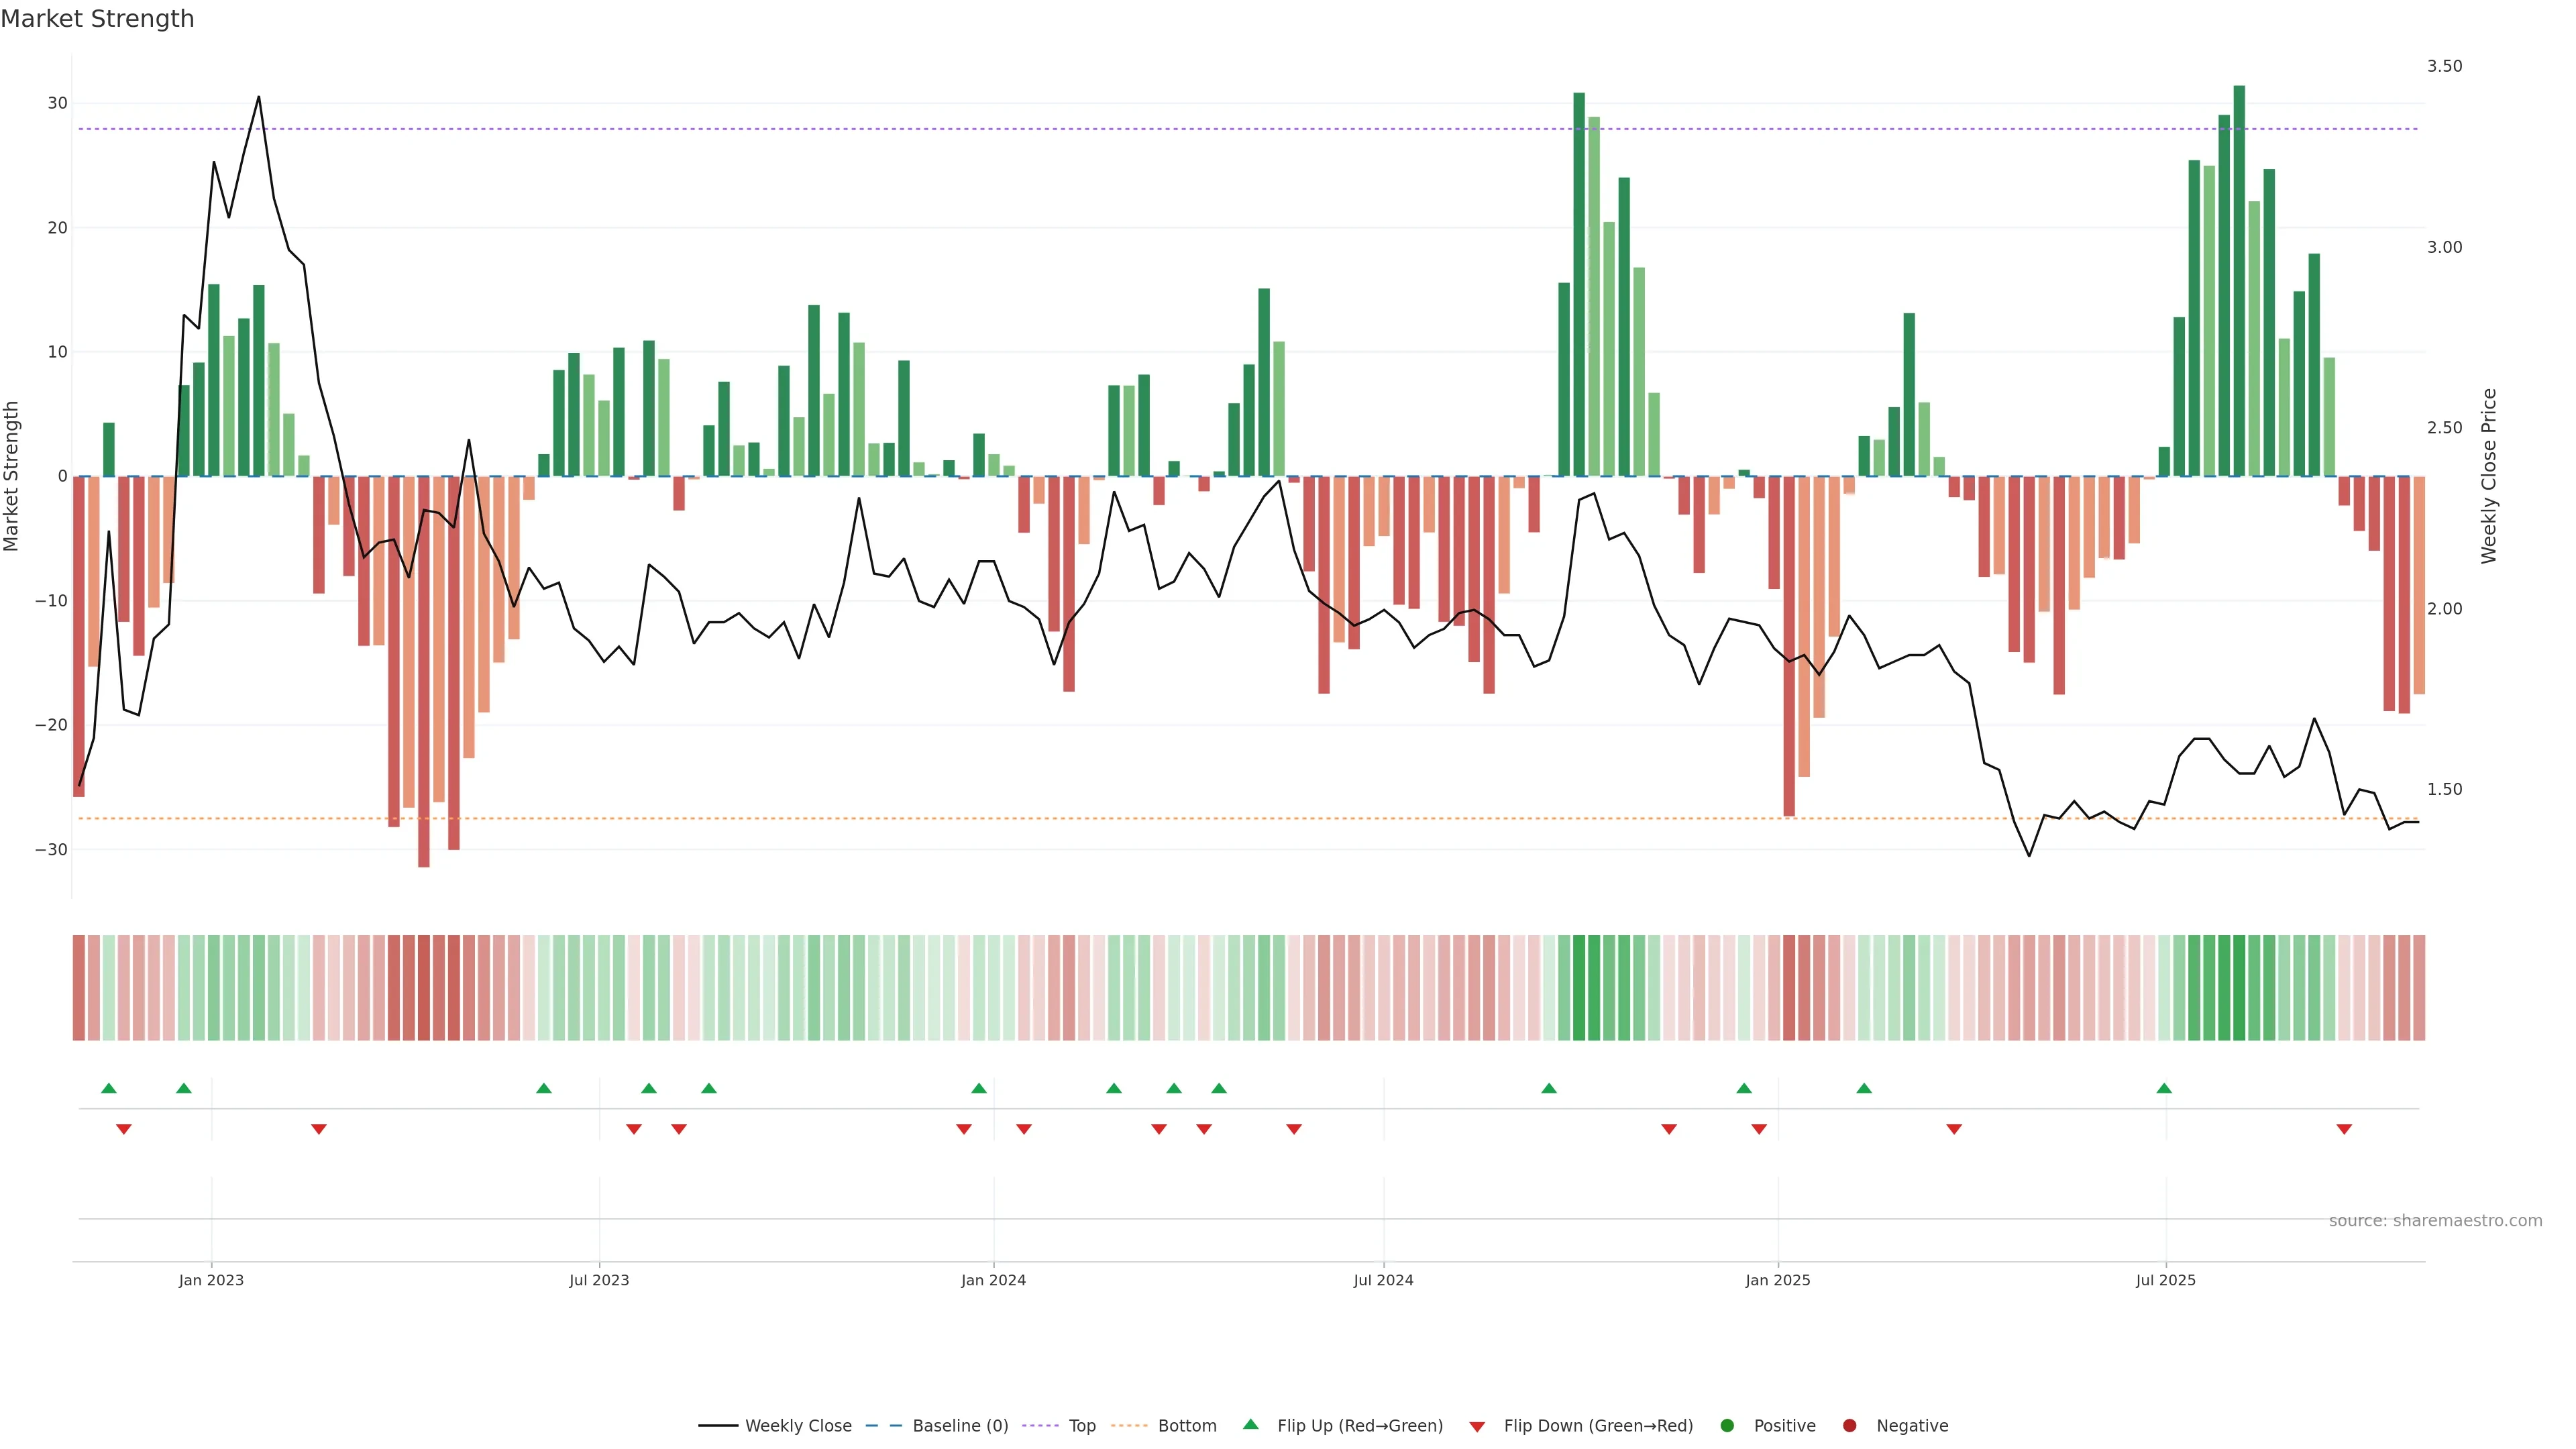Click the first green flip-up triangle marker
This screenshot has height=1449, width=2576.
[x=109, y=1088]
